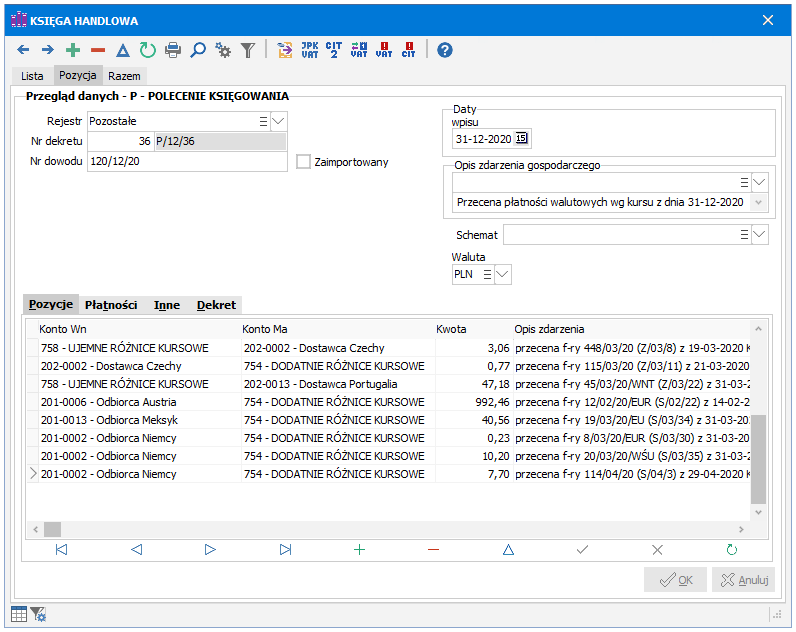The image size is (796, 632).
Task: Open help with the question mark icon
Action: click(x=445, y=49)
